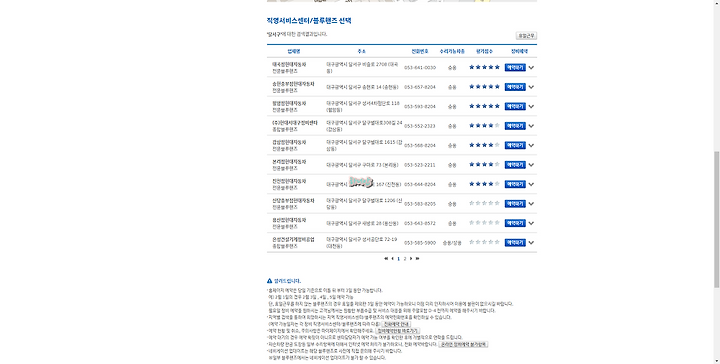Expand details for row 053-523-2211
The image size is (720, 364).
531,165
